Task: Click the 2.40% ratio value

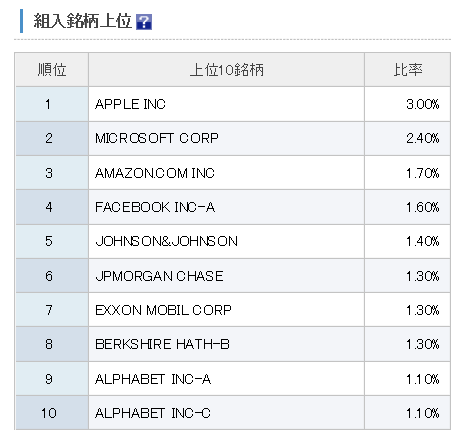Action: (x=422, y=138)
